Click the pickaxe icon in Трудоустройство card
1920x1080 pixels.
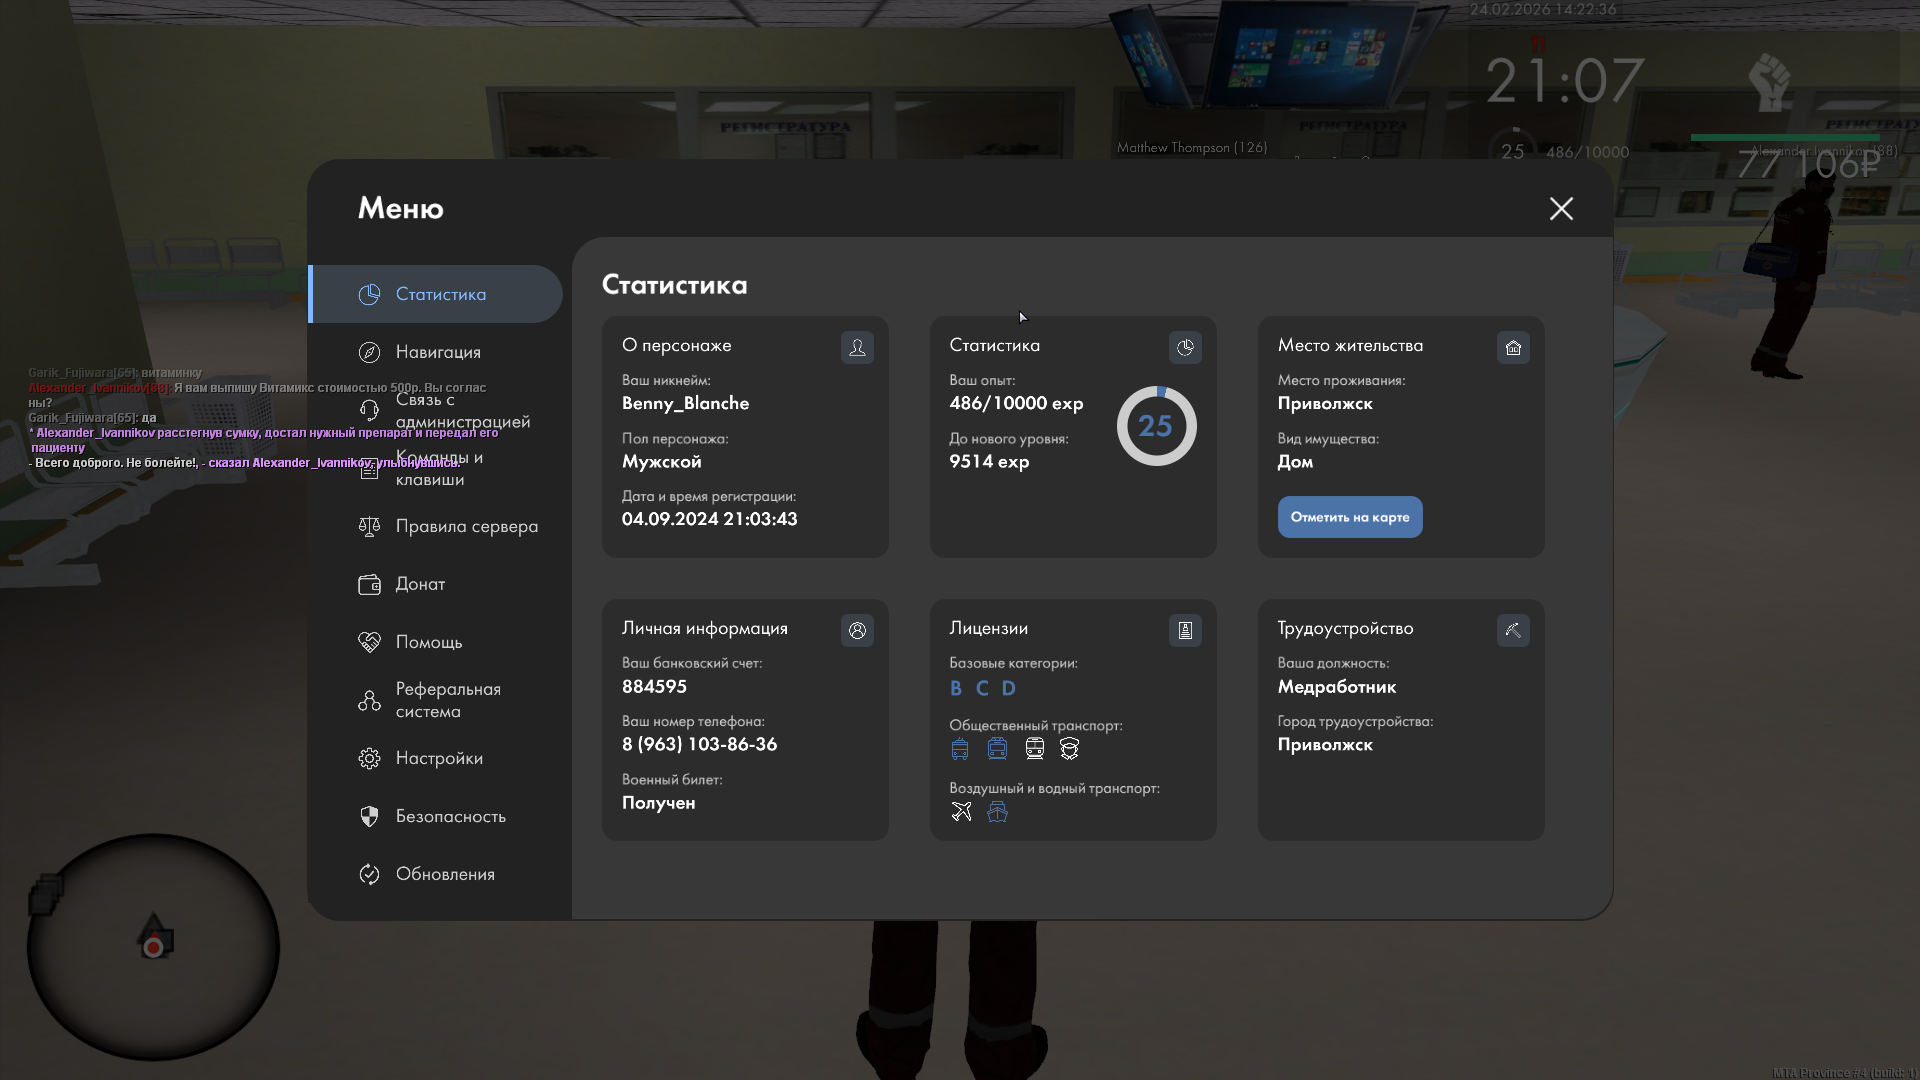click(x=1513, y=630)
